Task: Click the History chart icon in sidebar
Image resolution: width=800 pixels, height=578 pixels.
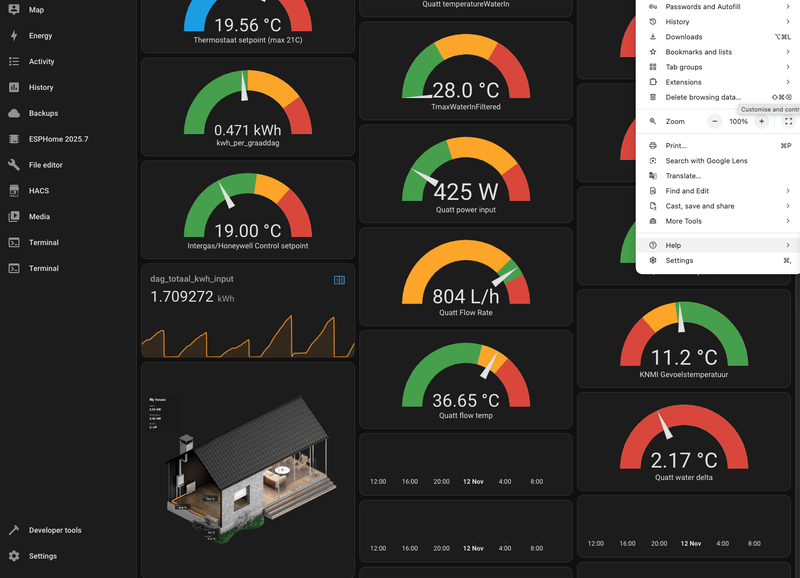Action: coord(14,87)
